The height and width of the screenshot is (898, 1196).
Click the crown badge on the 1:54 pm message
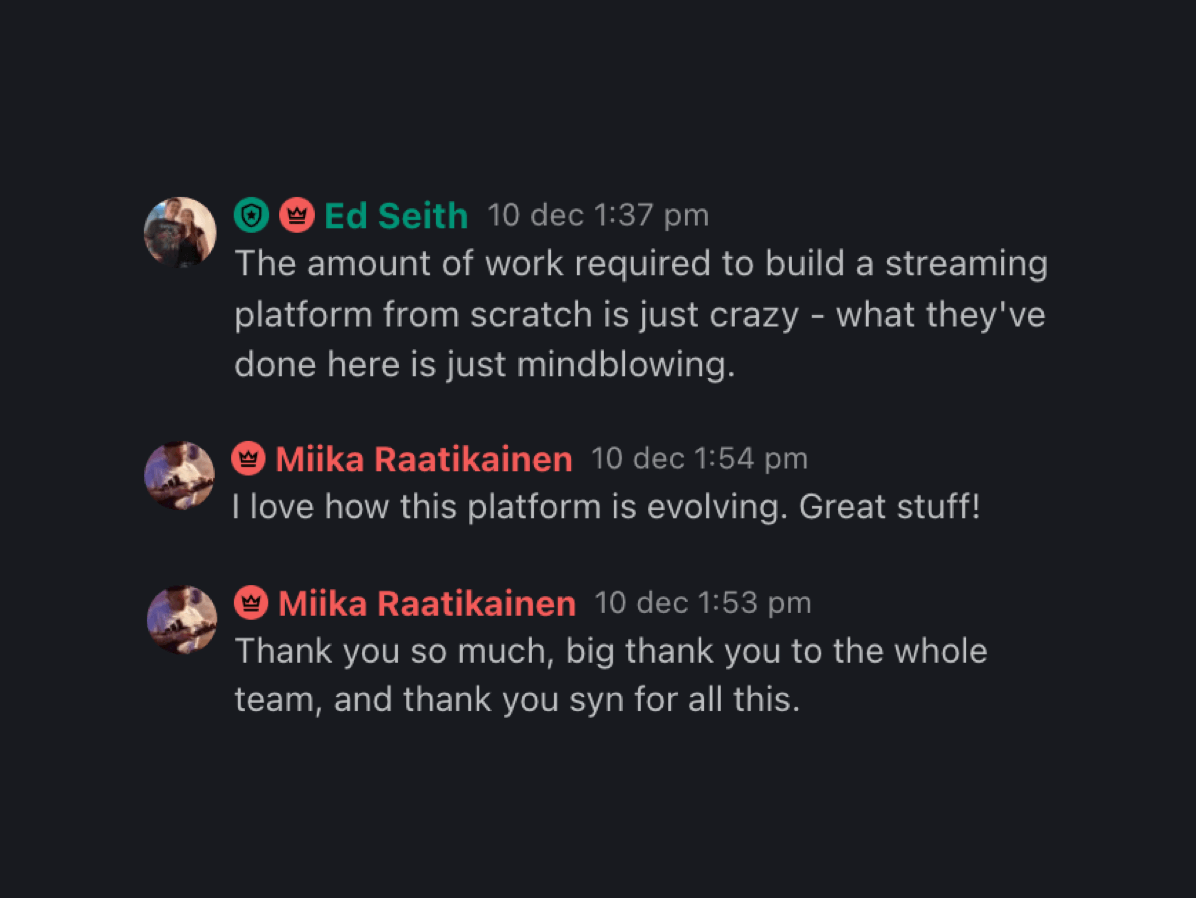coord(248,459)
